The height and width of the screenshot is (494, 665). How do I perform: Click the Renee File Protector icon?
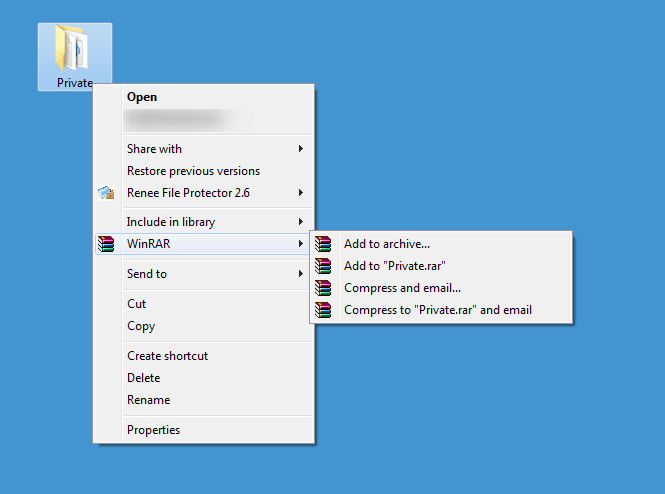click(x=106, y=193)
